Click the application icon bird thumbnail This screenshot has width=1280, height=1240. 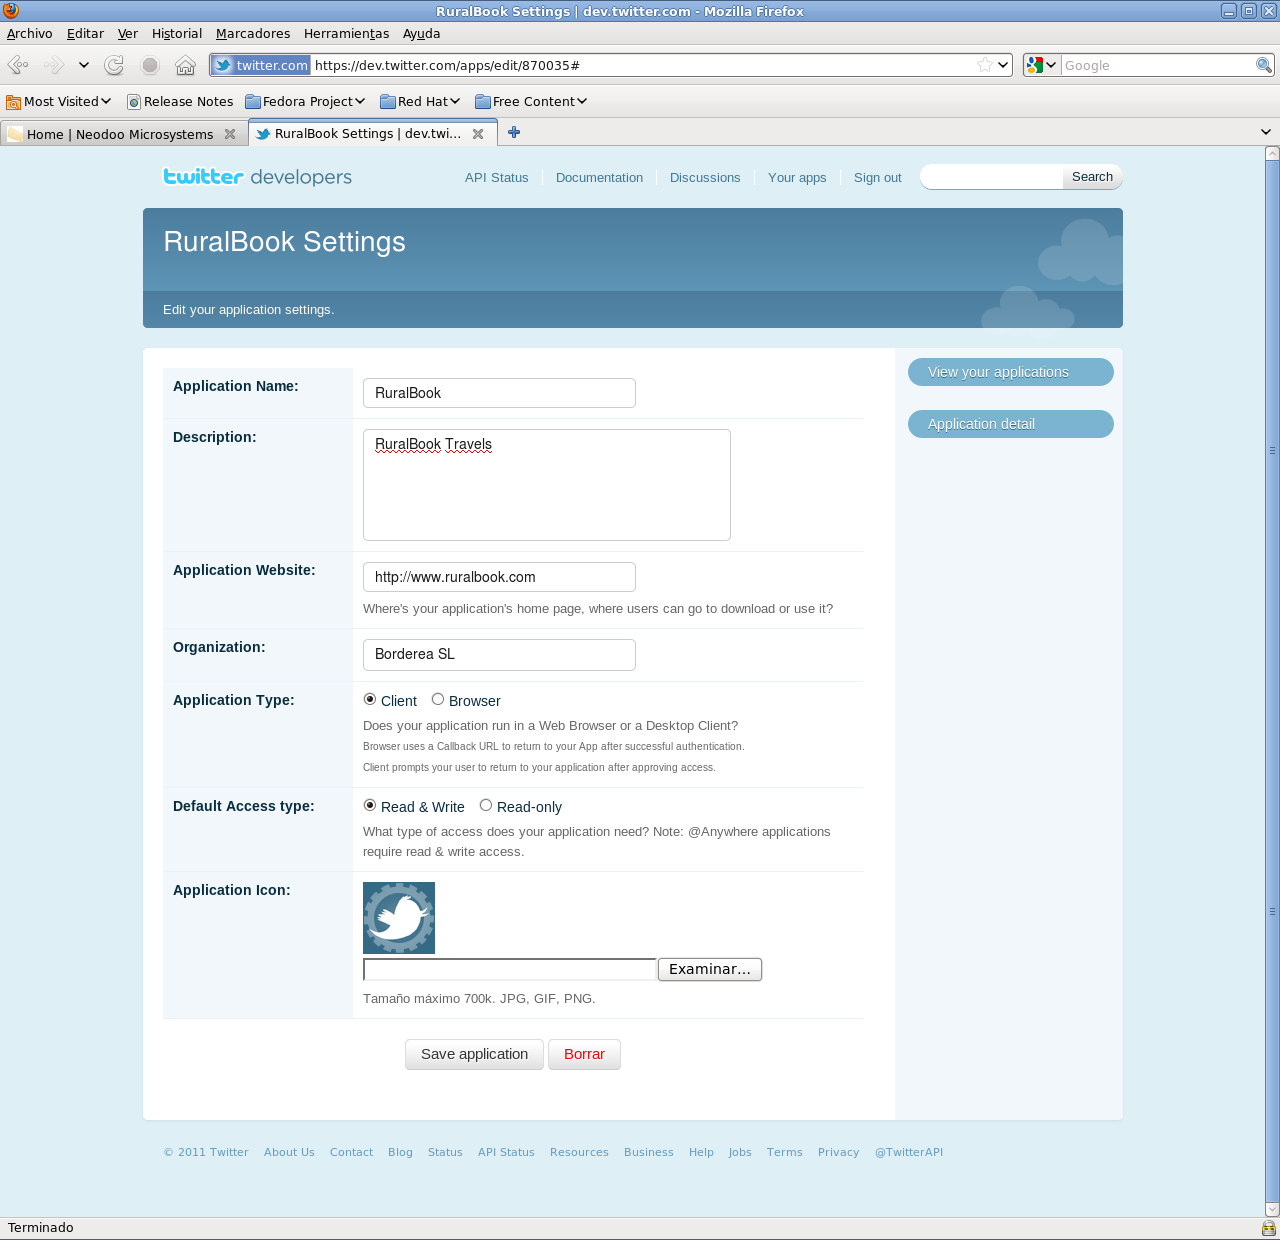(x=399, y=918)
